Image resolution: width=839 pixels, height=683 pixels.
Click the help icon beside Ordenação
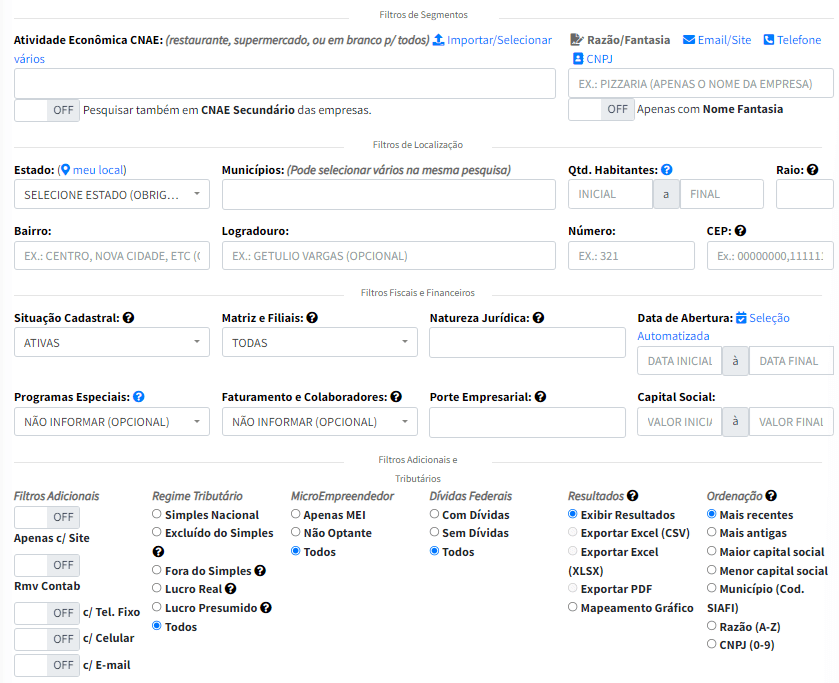click(x=771, y=495)
